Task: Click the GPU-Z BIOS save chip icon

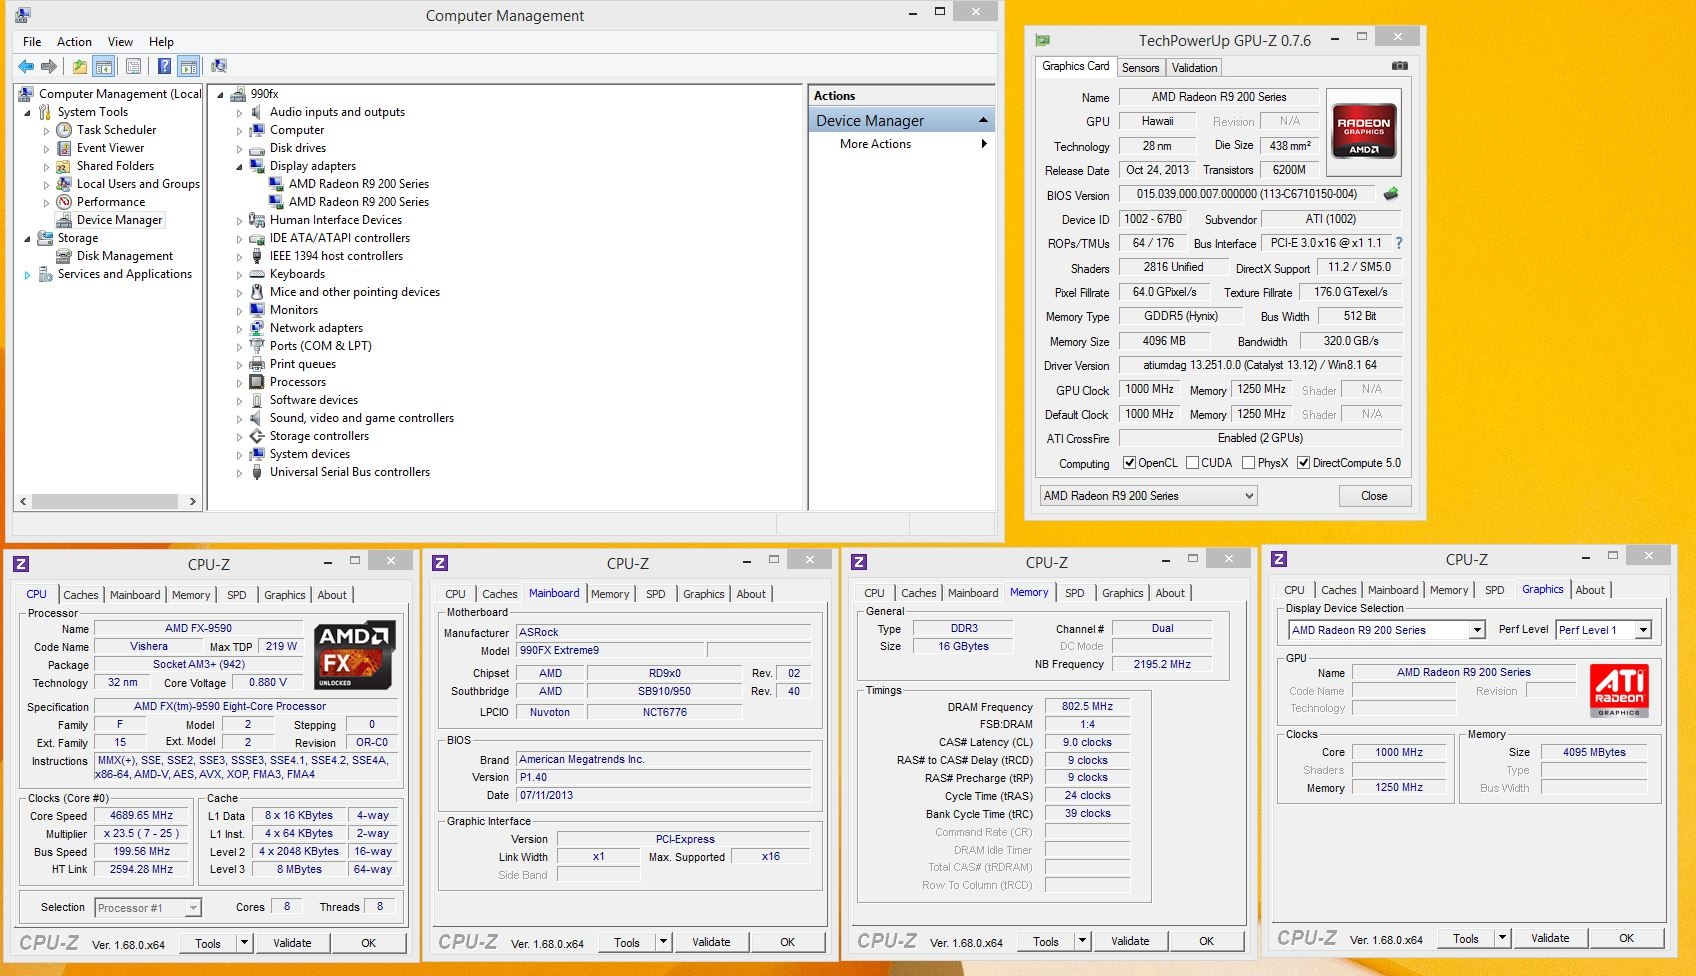Action: [1391, 194]
